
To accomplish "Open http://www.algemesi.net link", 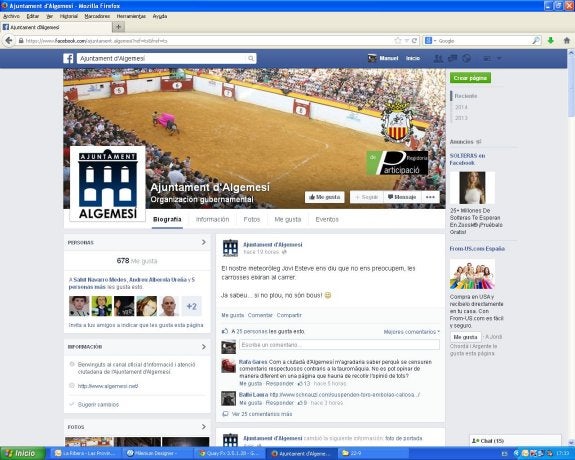I will click(108, 386).
